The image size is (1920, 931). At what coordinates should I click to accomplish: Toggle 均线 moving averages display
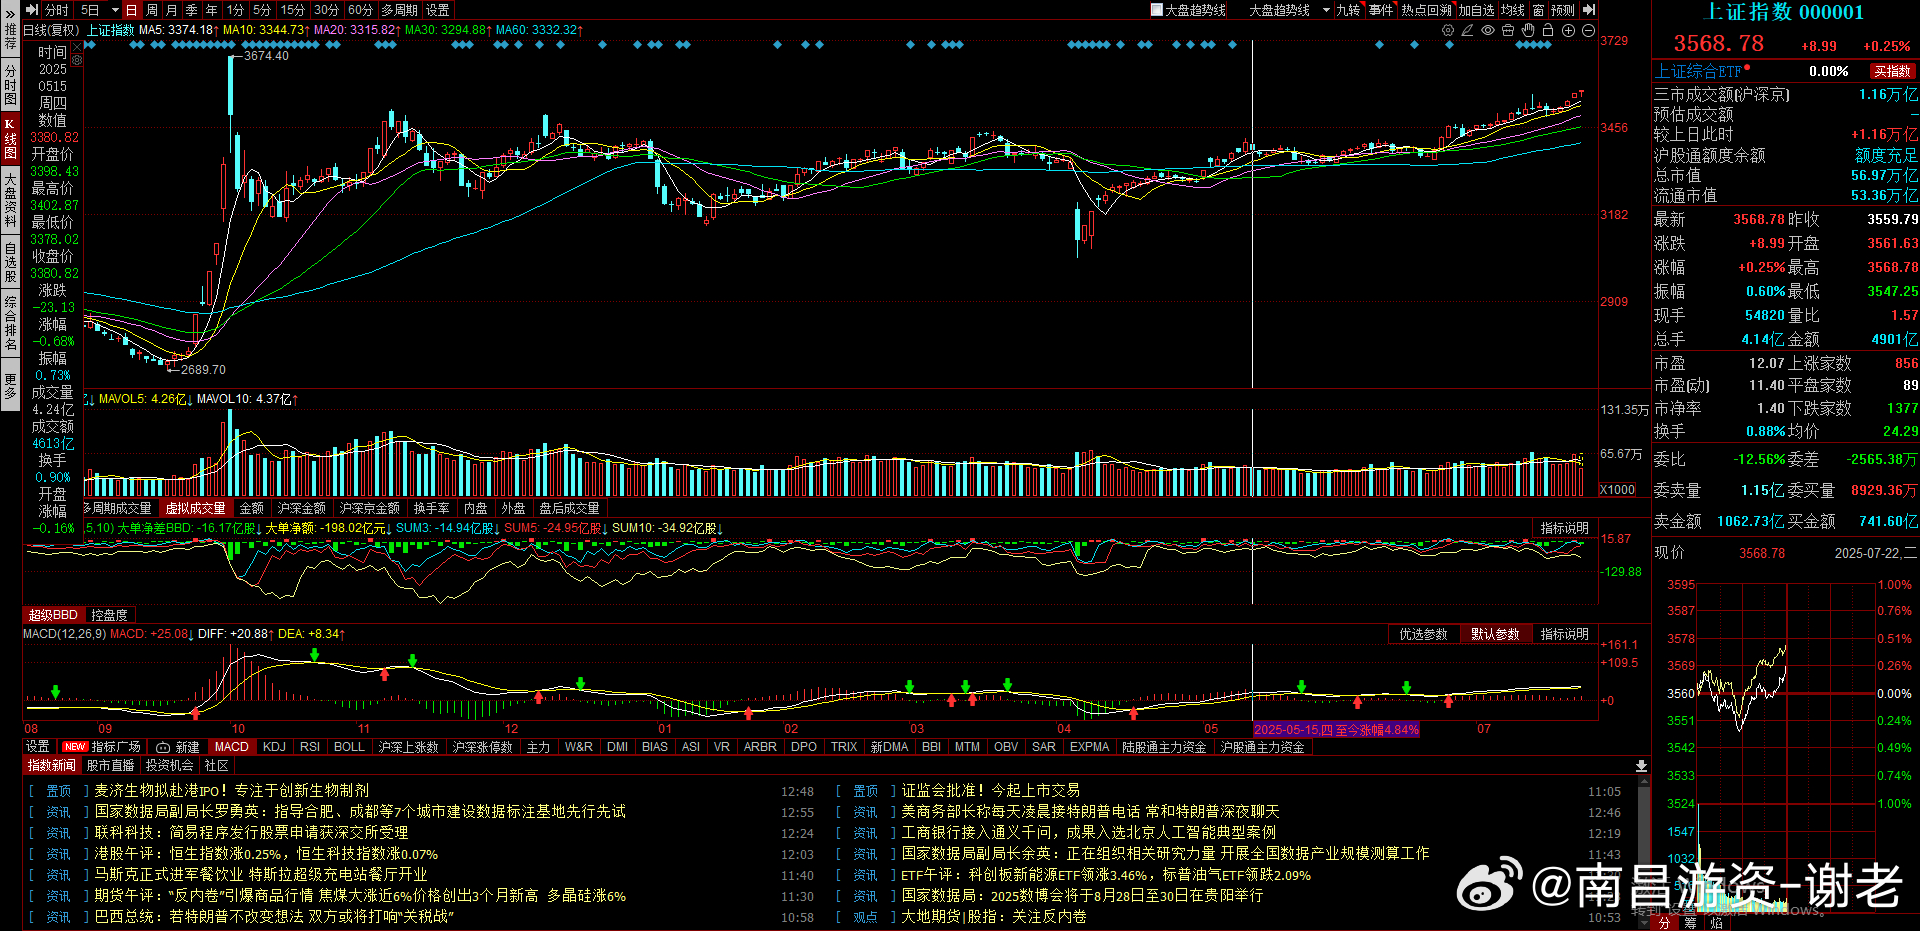coord(1512,10)
